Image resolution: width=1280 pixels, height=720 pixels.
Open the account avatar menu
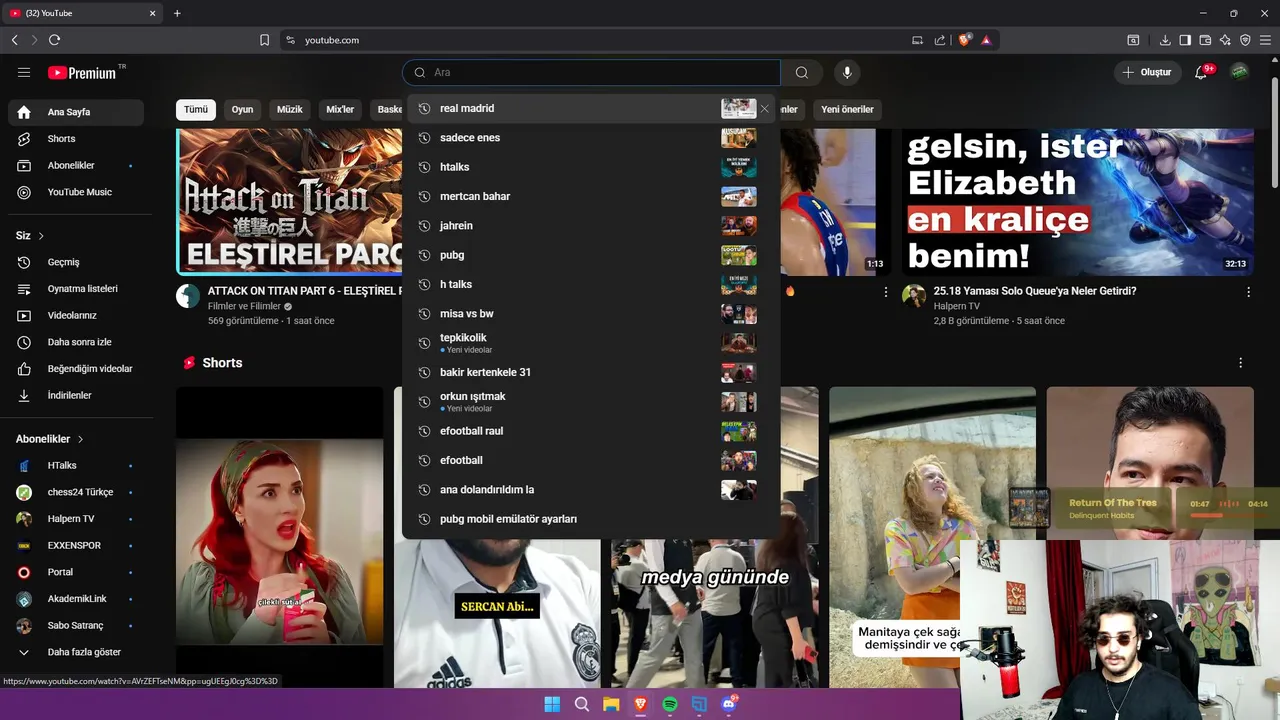(x=1239, y=72)
